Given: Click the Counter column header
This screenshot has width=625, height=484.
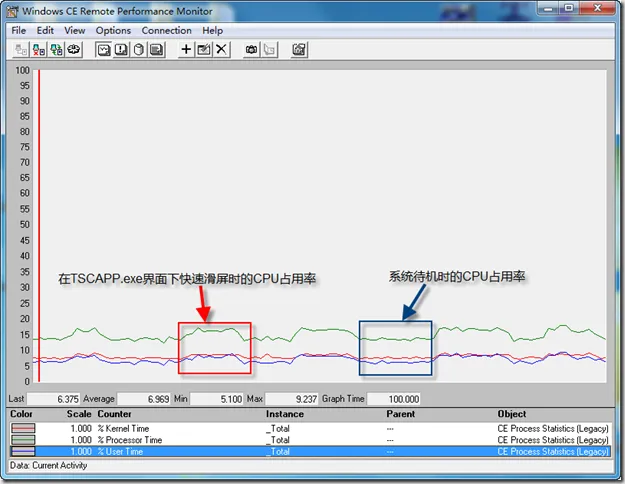Looking at the screenshot, I should click(114, 414).
